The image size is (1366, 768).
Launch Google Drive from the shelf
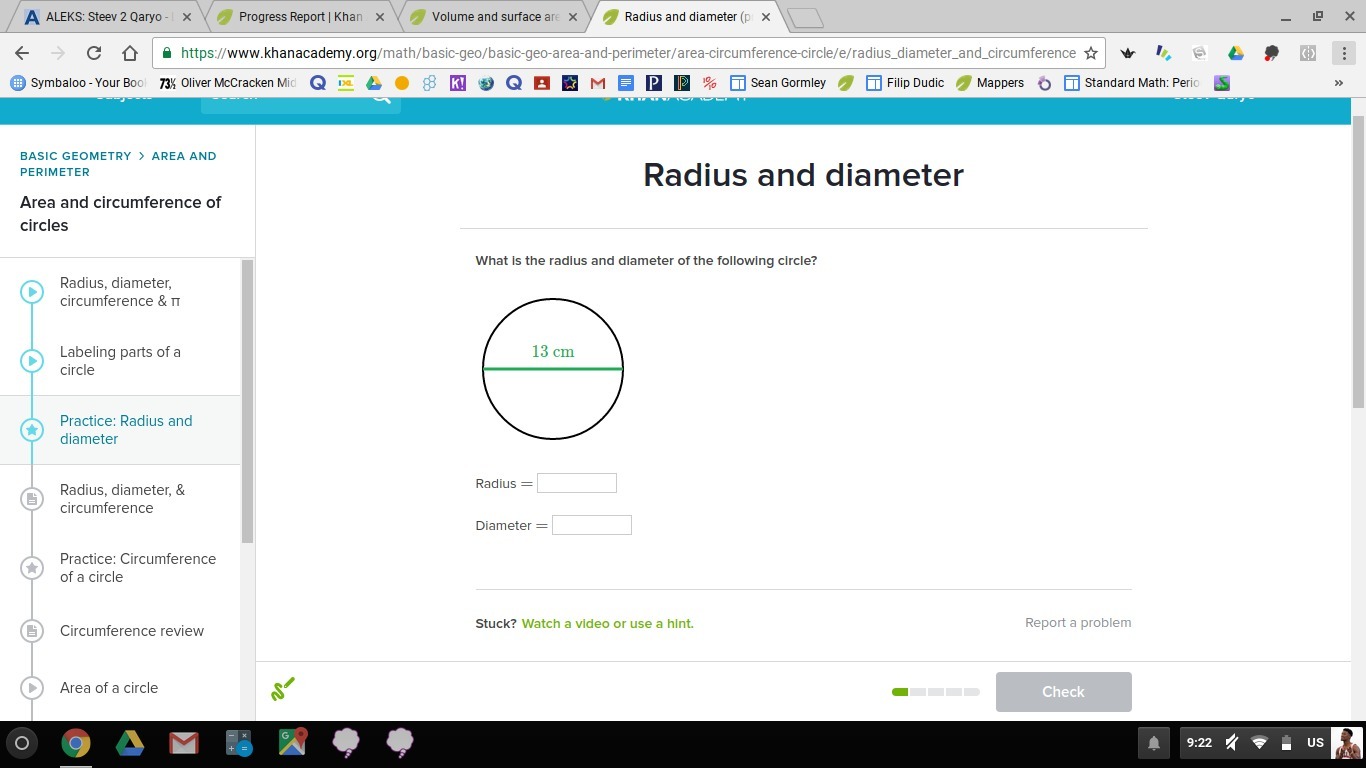(x=130, y=742)
